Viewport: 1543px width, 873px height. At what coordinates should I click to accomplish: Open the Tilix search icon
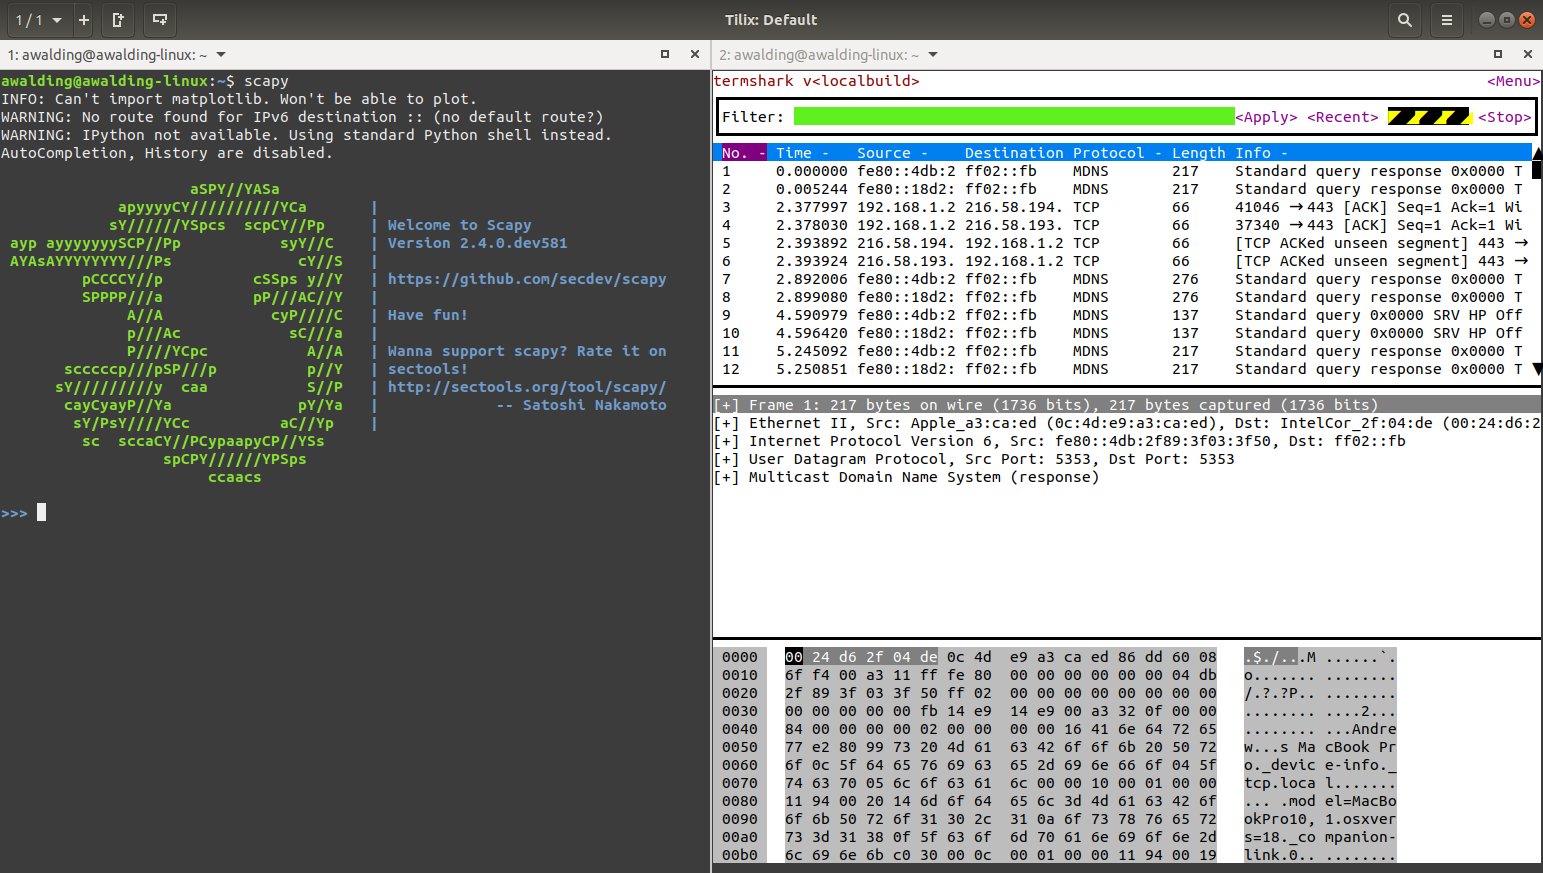click(x=1405, y=20)
